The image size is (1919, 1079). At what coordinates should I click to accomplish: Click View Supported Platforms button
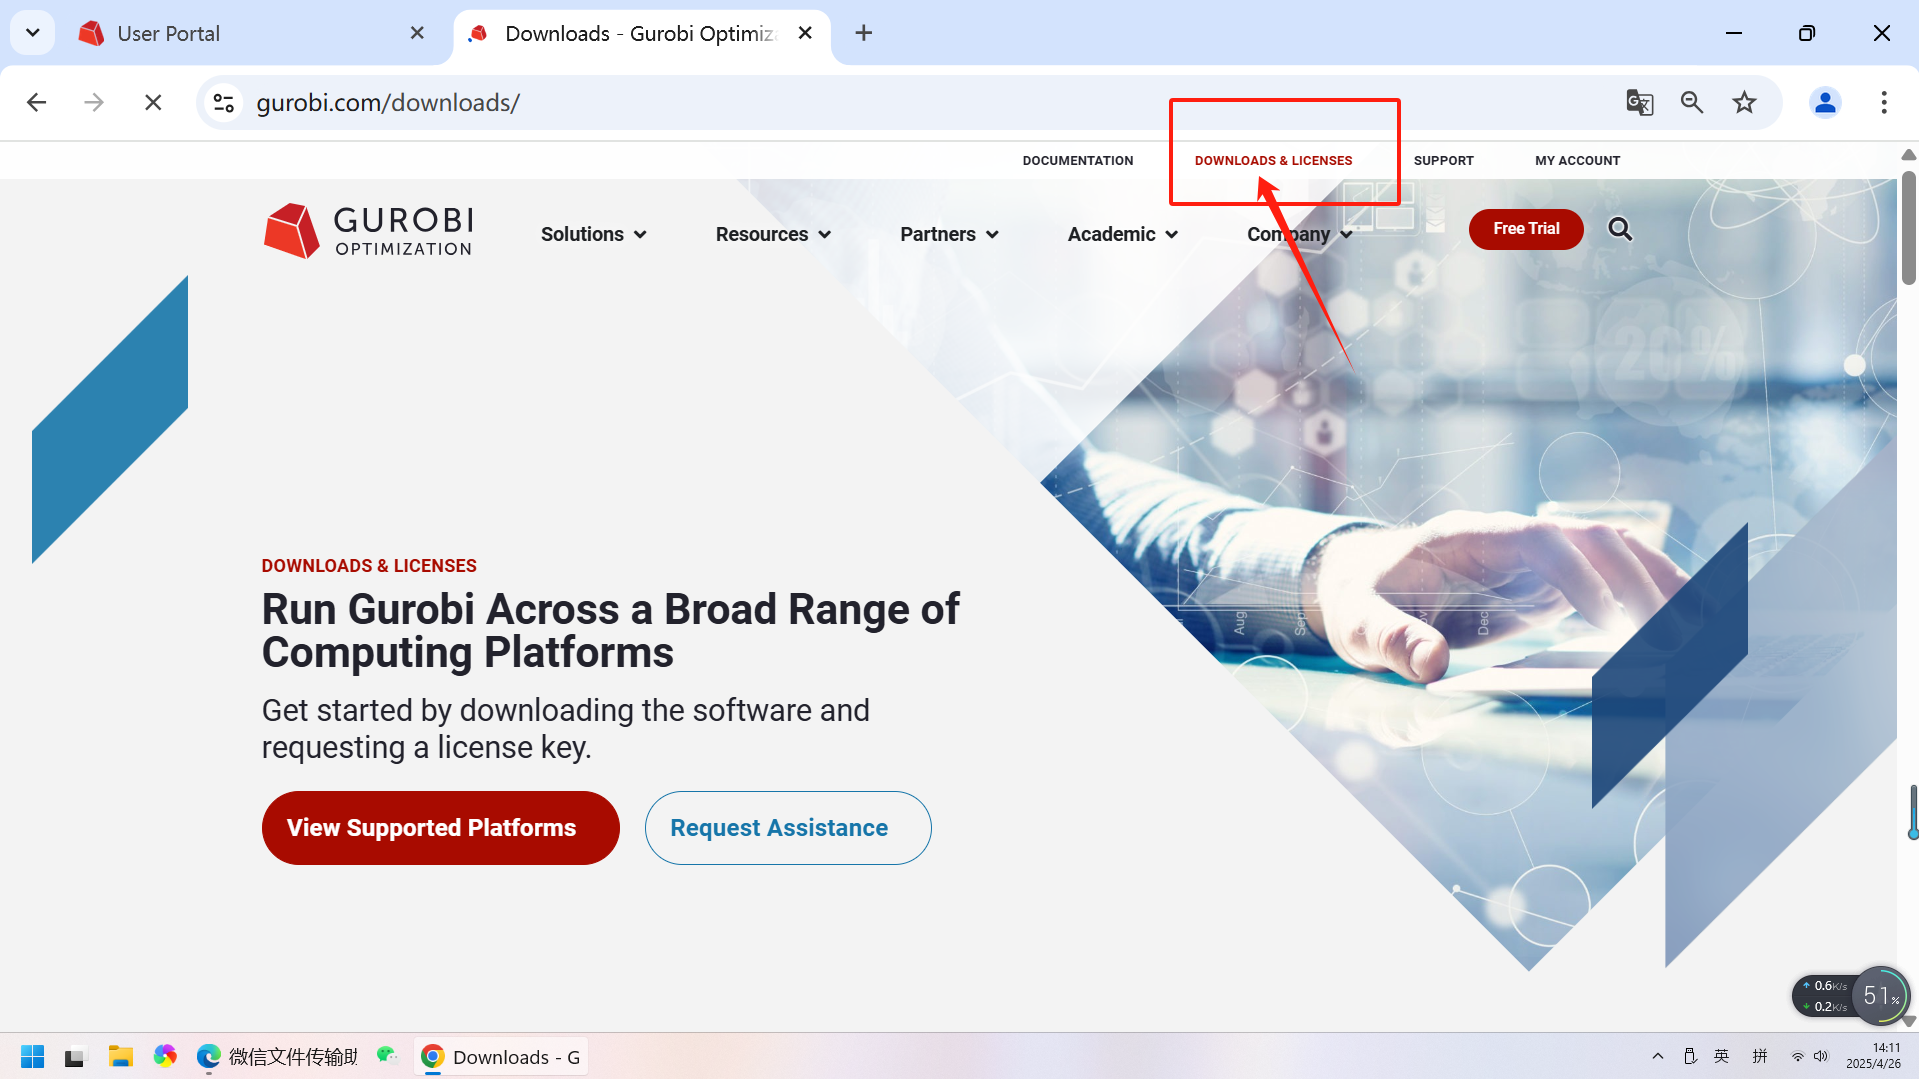440,828
